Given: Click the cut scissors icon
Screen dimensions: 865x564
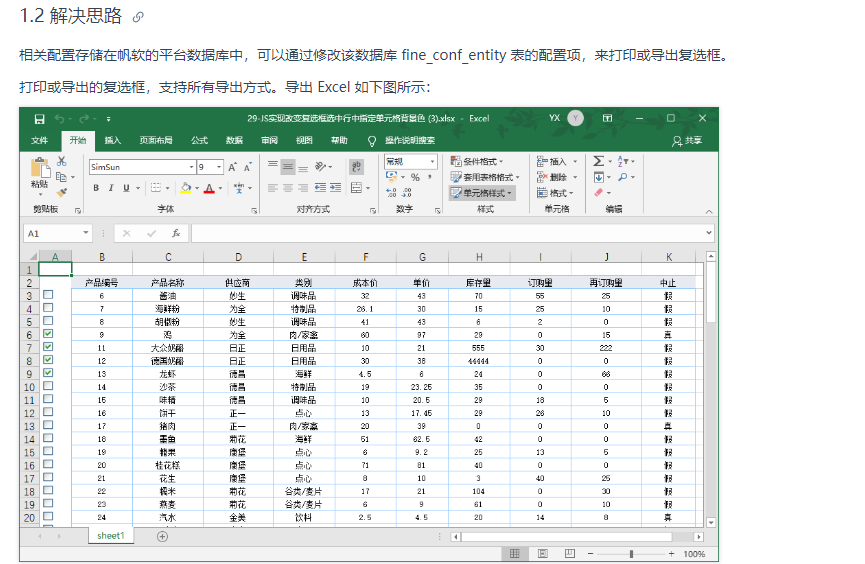Looking at the screenshot, I should click(62, 161).
